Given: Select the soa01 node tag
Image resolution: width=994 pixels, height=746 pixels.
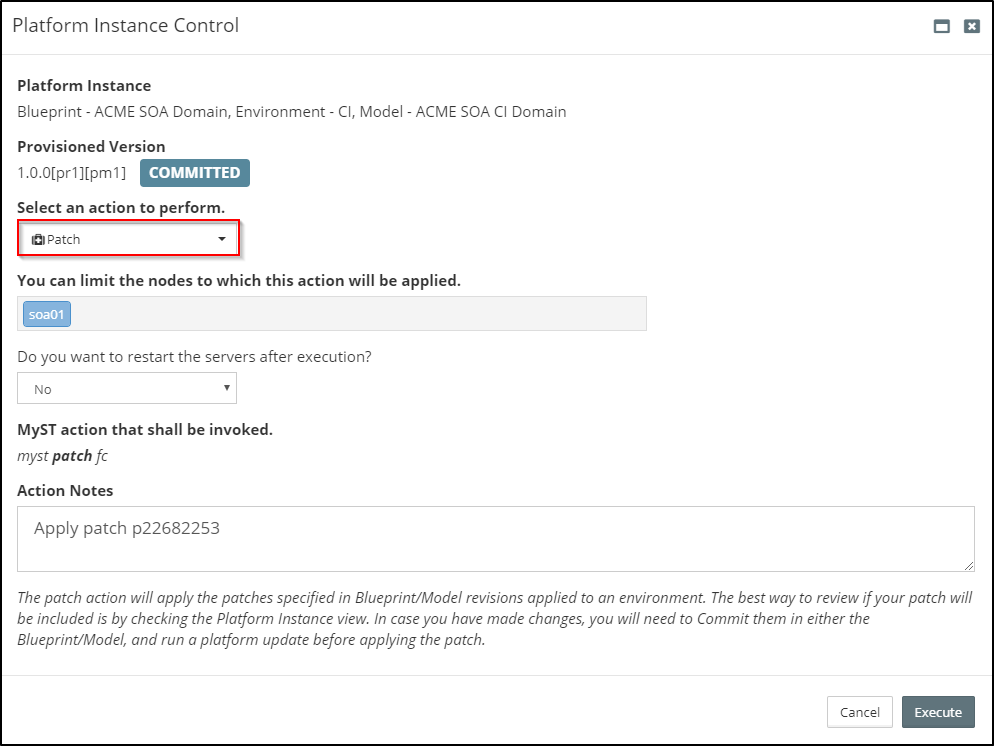Looking at the screenshot, I should coord(47,315).
